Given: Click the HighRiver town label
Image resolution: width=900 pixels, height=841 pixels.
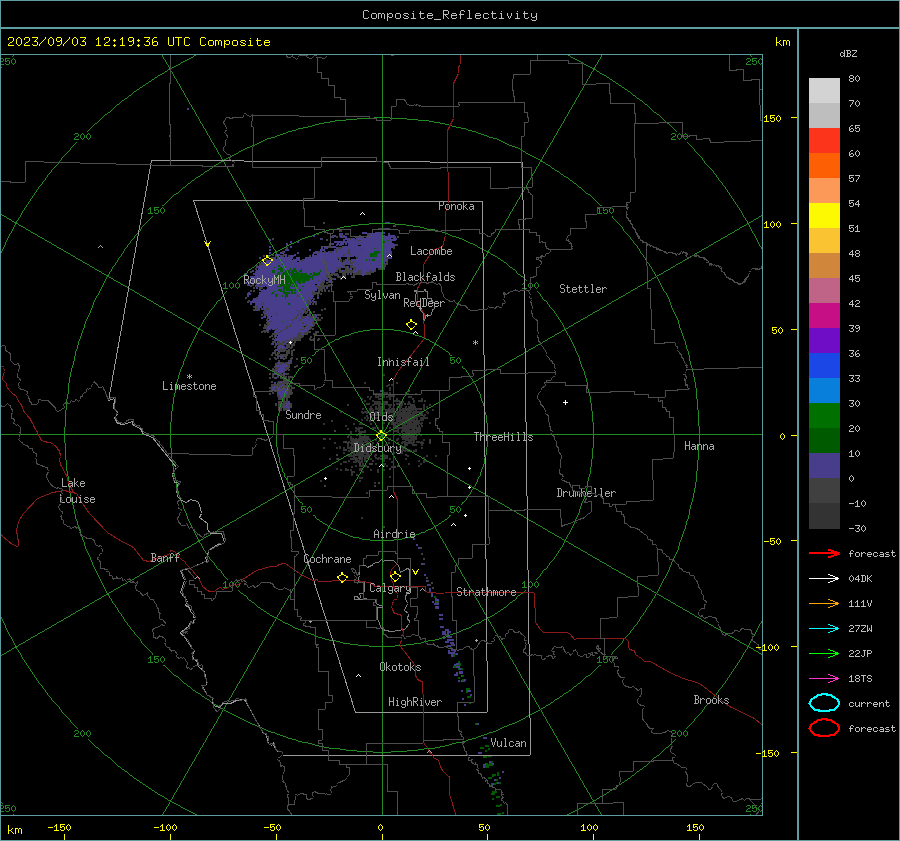Looking at the screenshot, I should point(415,702).
